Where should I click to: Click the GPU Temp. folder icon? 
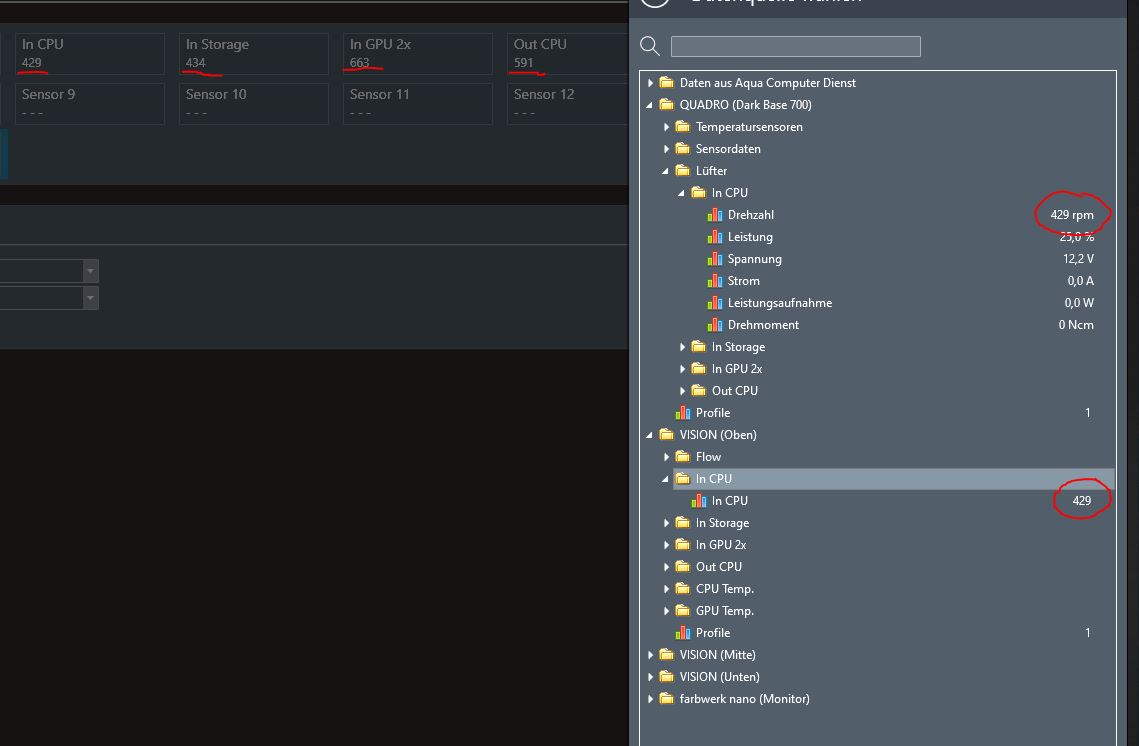point(683,610)
